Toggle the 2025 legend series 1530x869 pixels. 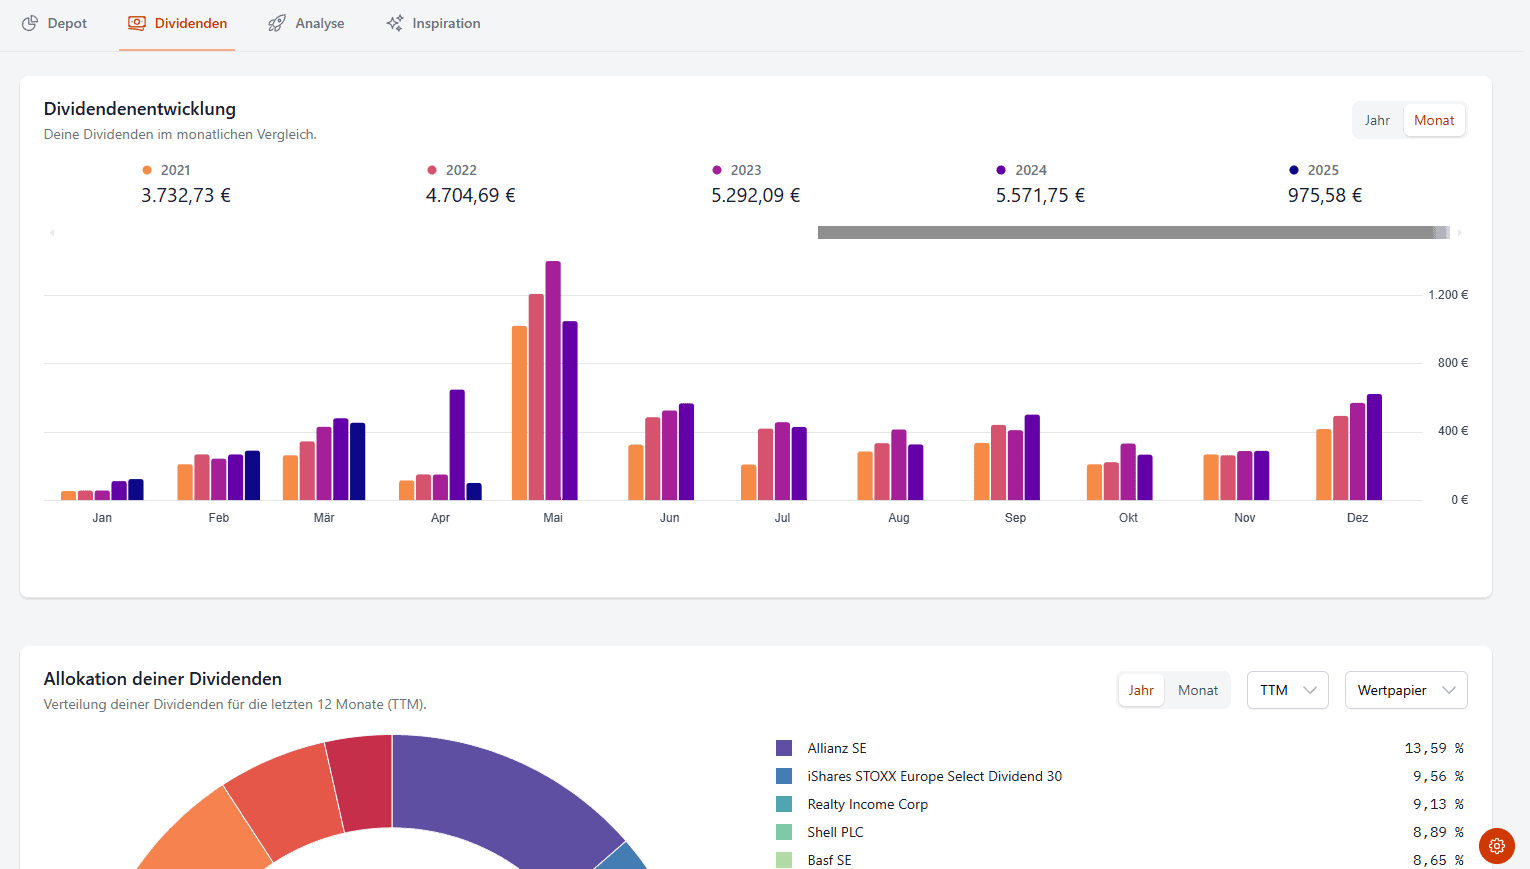click(x=1314, y=170)
